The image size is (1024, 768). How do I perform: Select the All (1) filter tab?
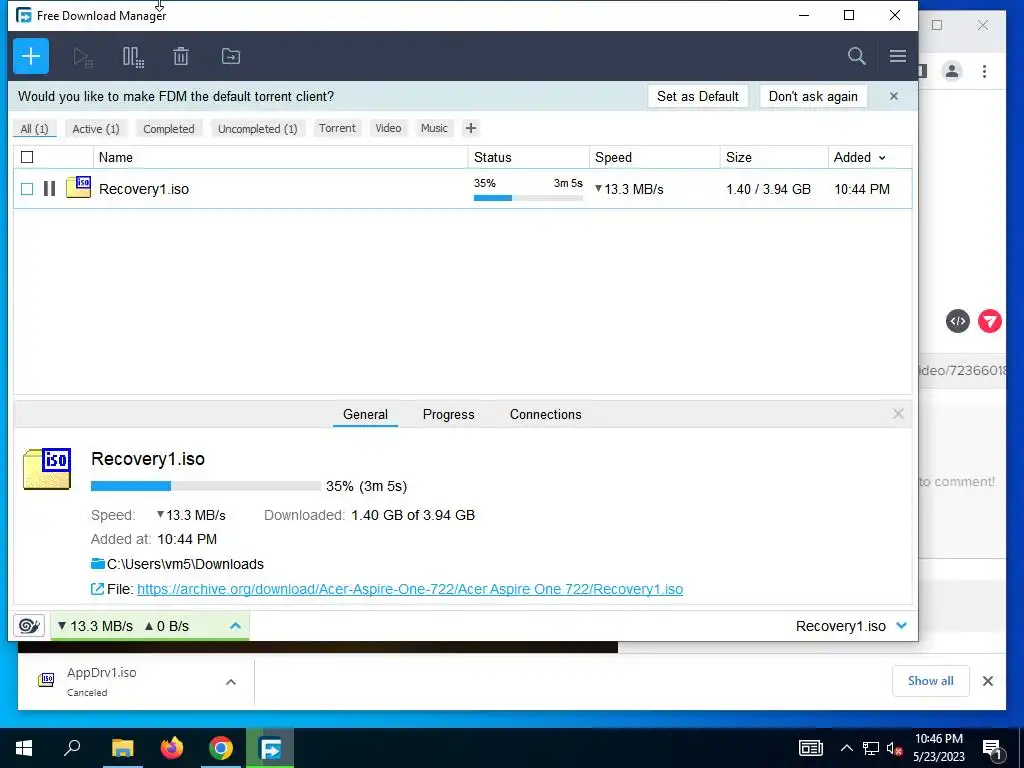point(35,129)
